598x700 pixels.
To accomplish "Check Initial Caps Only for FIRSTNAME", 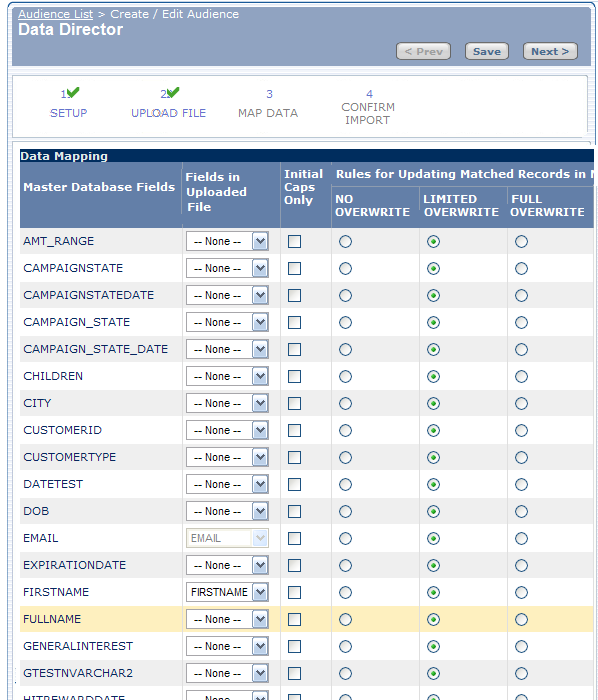I will click(294, 592).
